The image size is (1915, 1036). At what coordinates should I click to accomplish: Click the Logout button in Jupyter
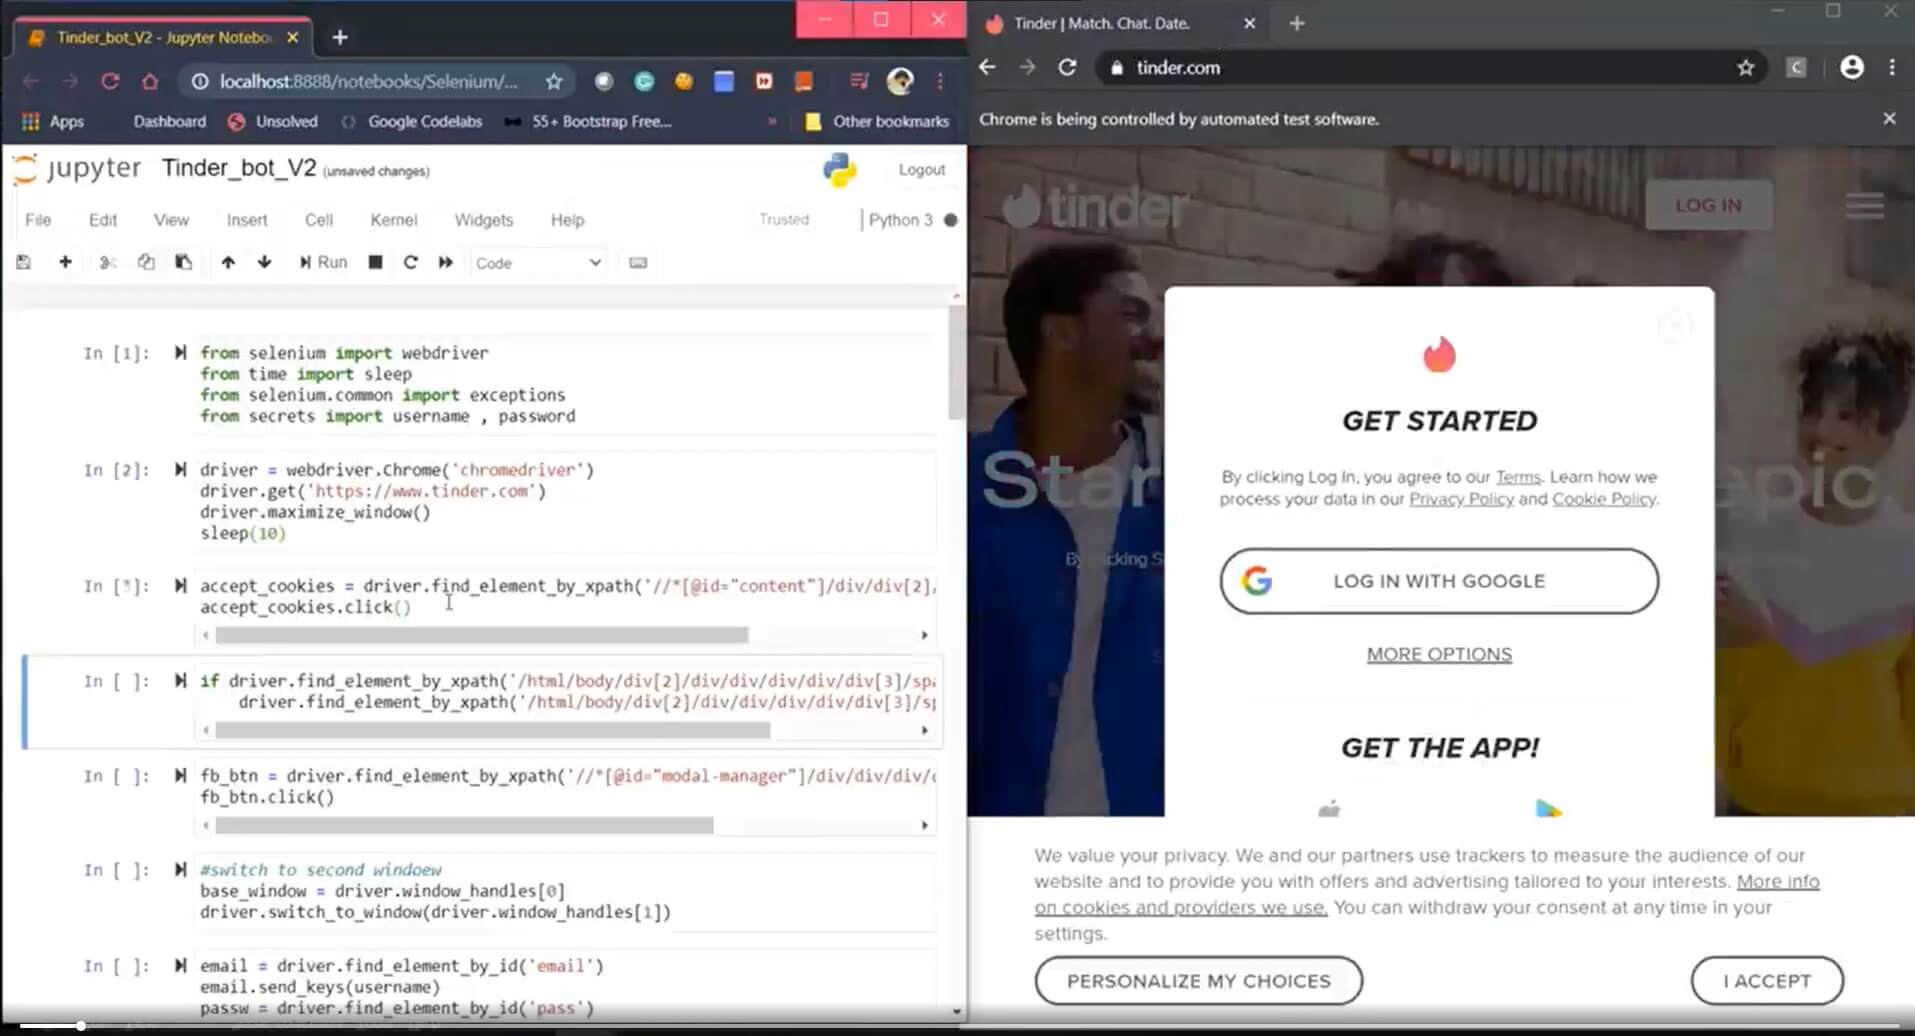click(921, 170)
